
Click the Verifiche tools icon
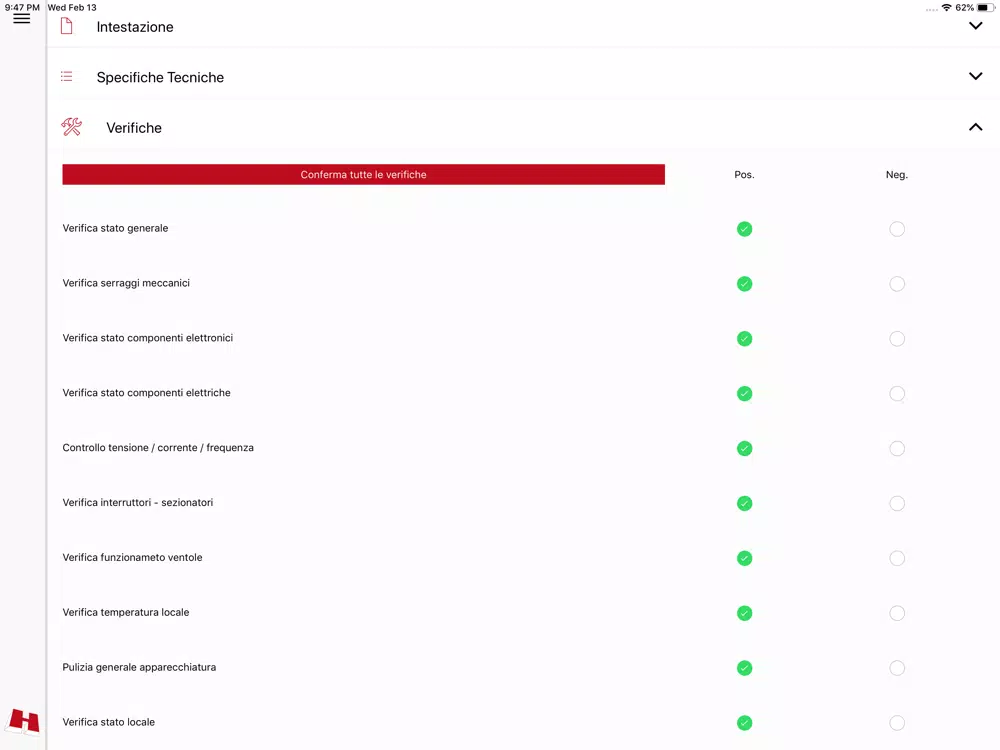point(71,127)
